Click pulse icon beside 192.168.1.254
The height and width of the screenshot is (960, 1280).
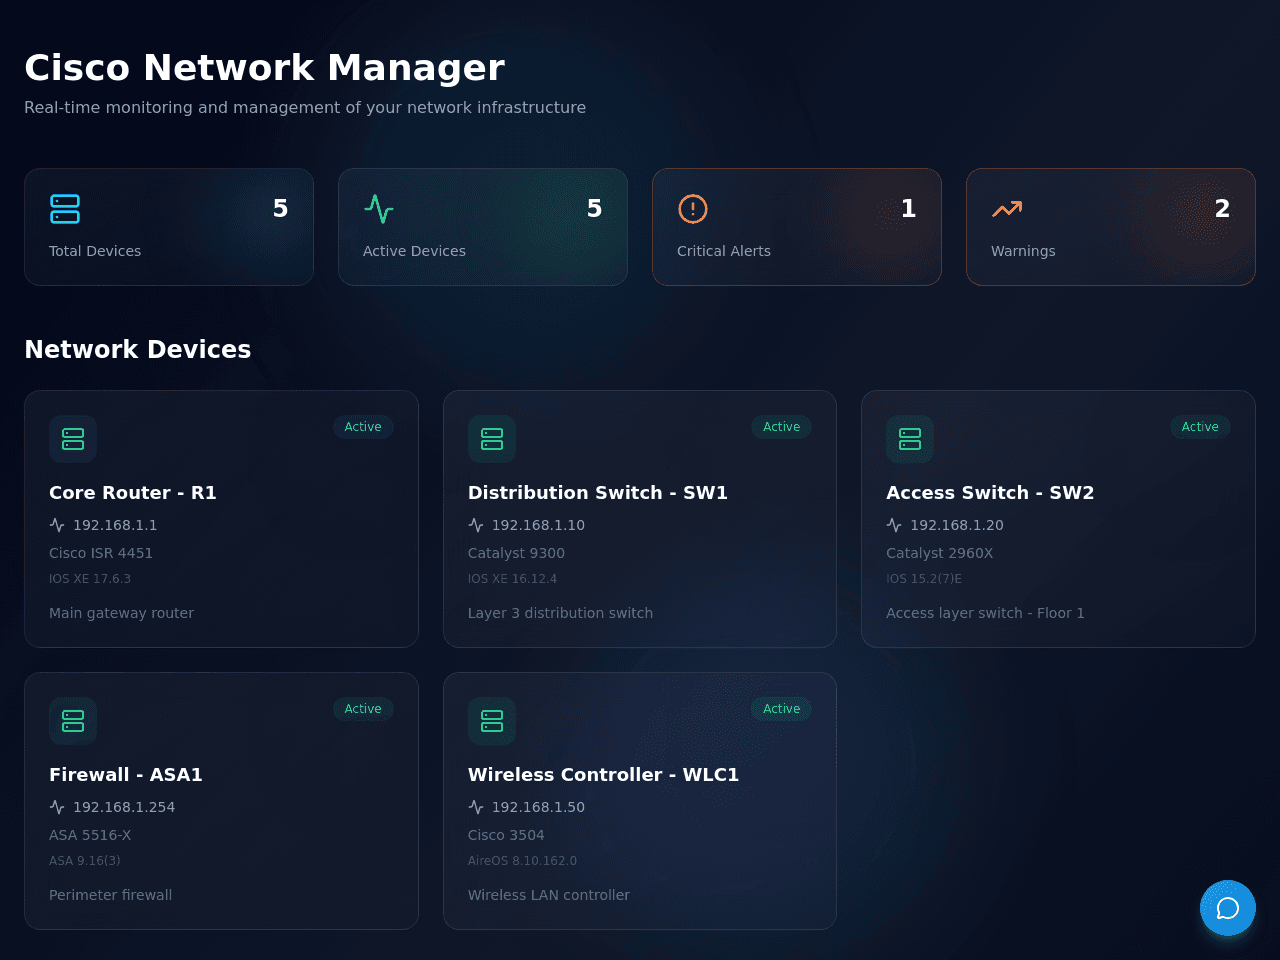coord(57,807)
